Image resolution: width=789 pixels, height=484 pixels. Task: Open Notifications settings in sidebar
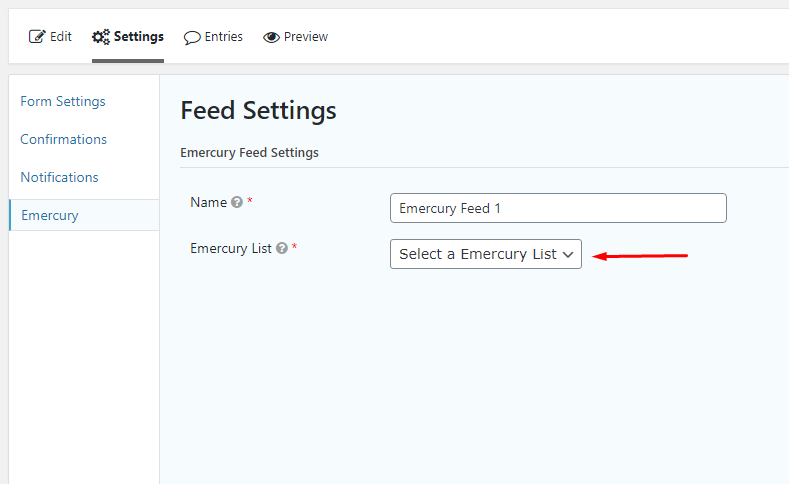point(60,177)
